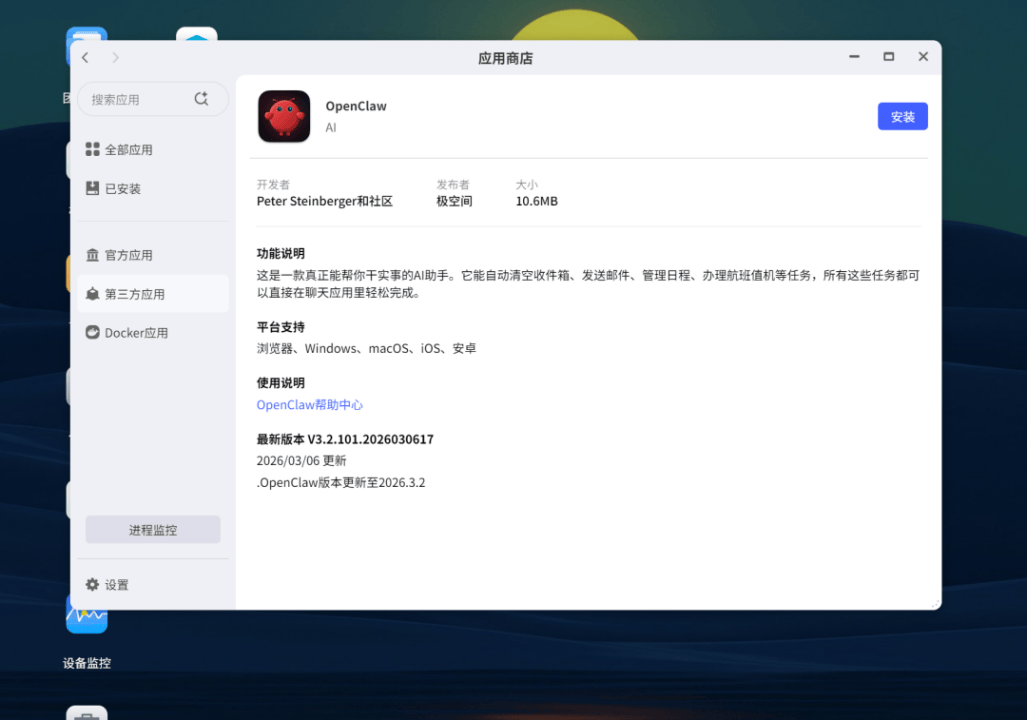Click the toolbox icon on the desktop
1027x720 pixels.
tap(87, 712)
